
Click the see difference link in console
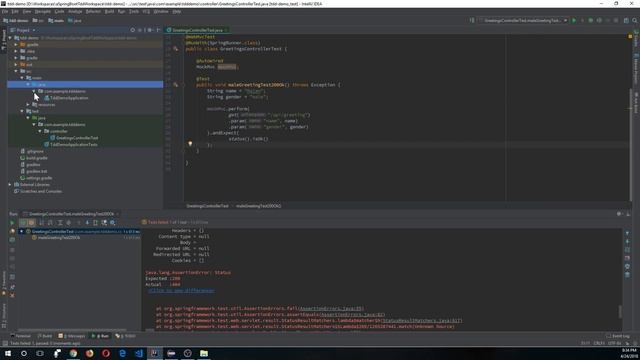(x=181, y=290)
